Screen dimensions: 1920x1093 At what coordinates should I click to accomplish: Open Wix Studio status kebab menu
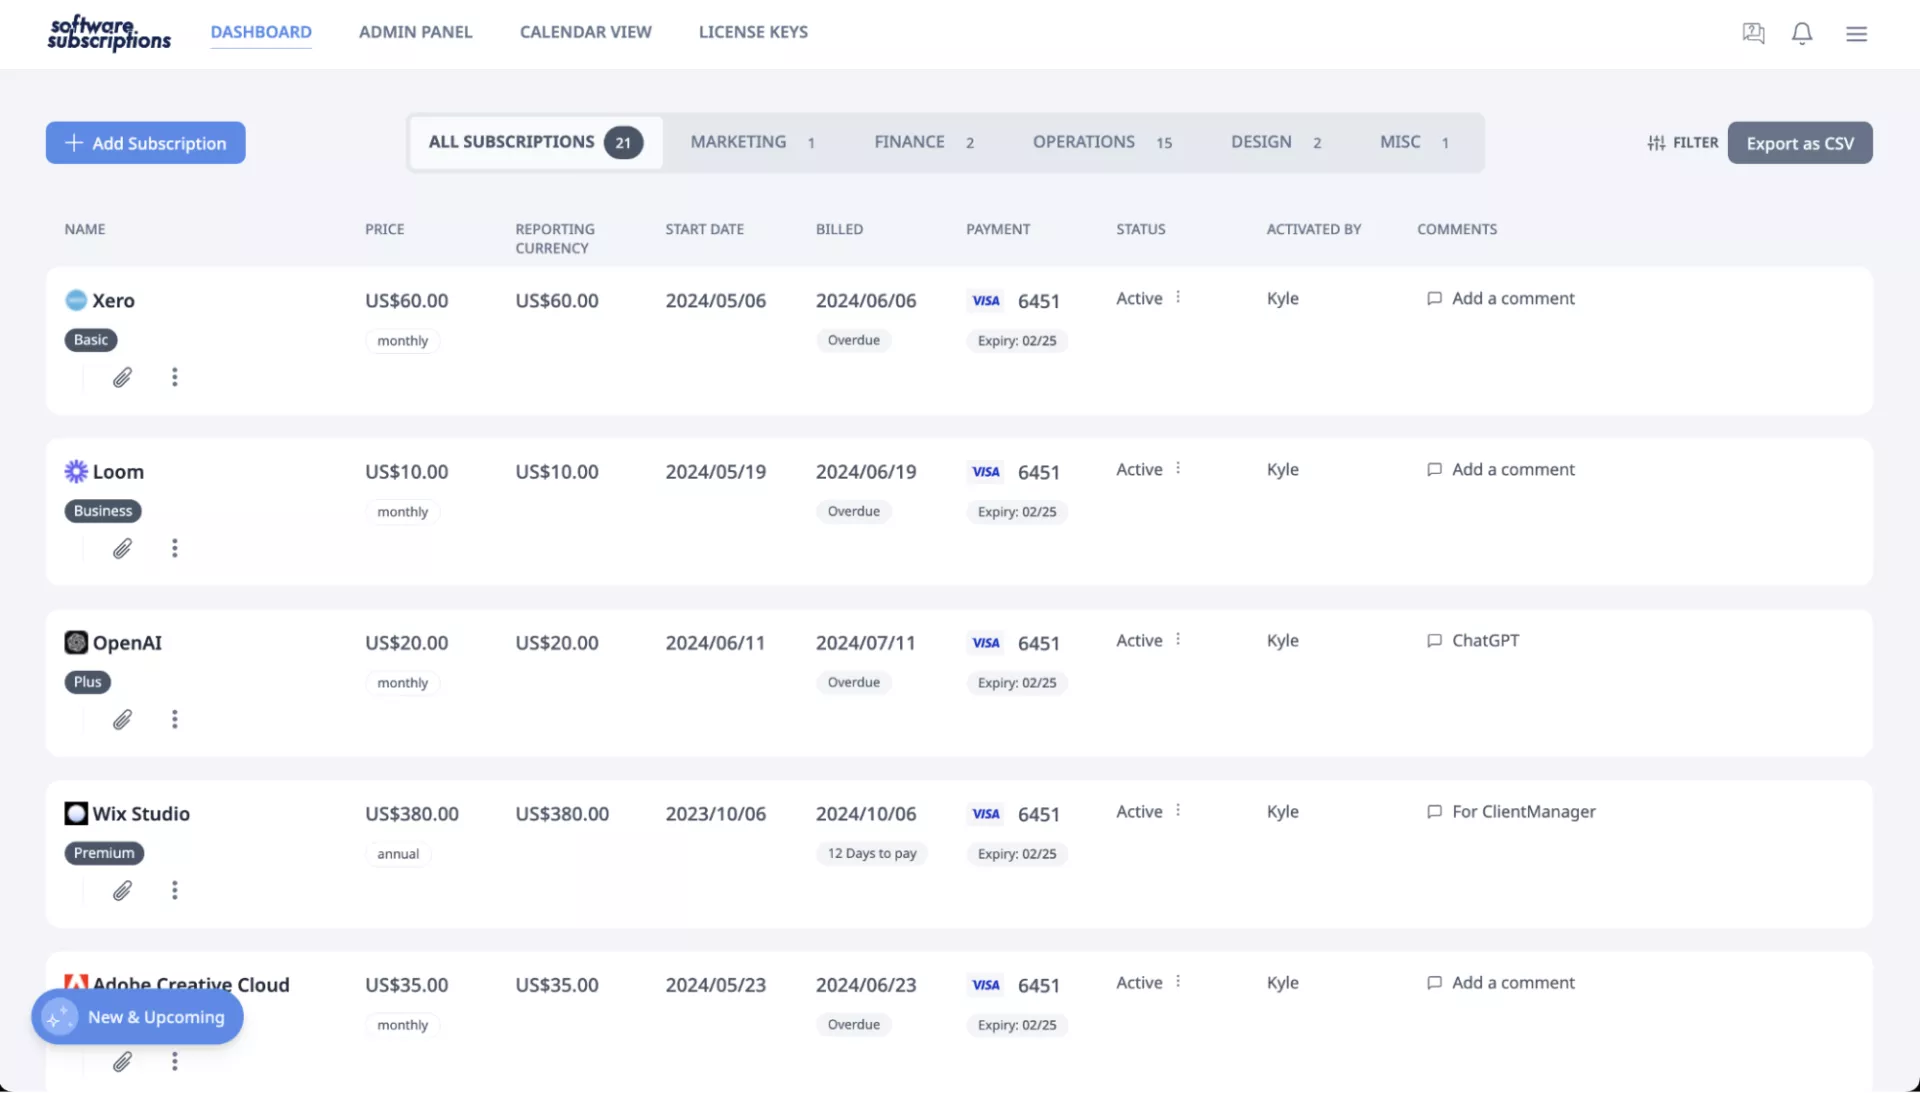(x=1178, y=811)
